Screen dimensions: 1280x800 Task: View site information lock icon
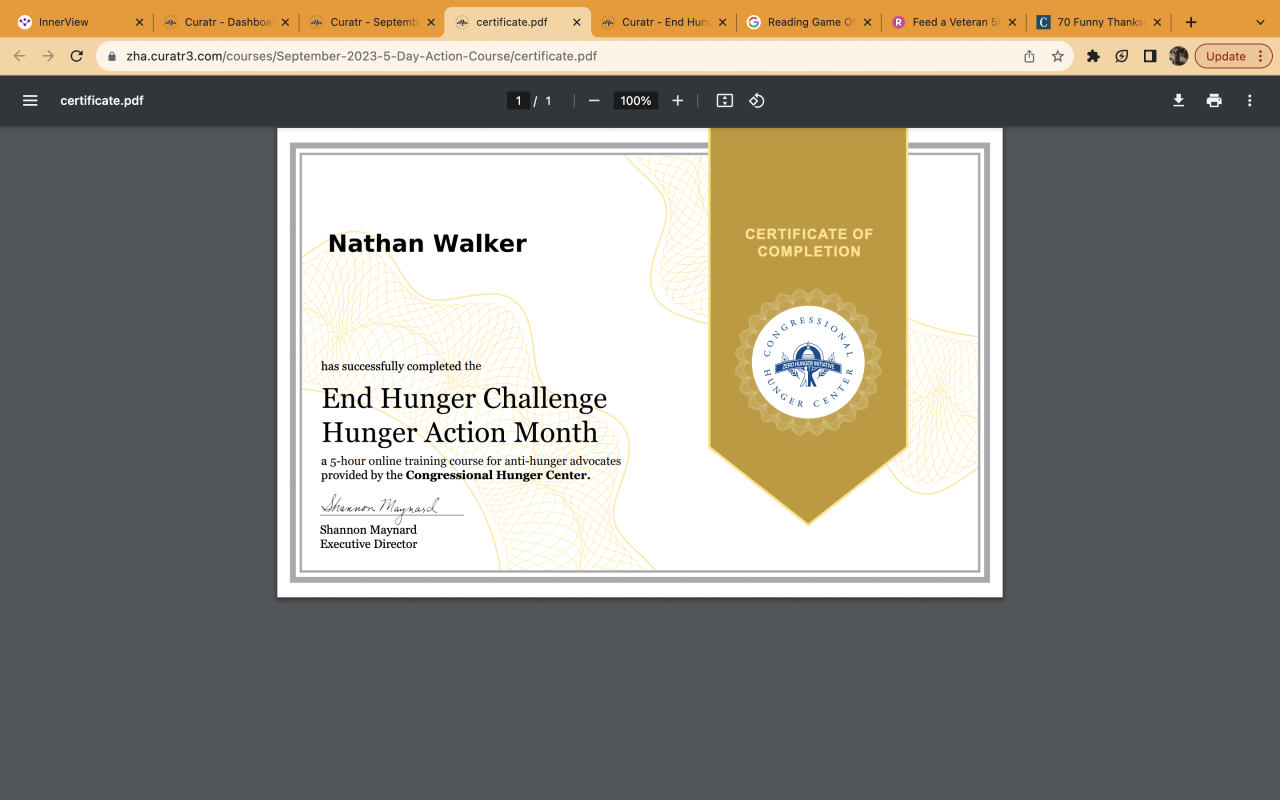point(112,57)
